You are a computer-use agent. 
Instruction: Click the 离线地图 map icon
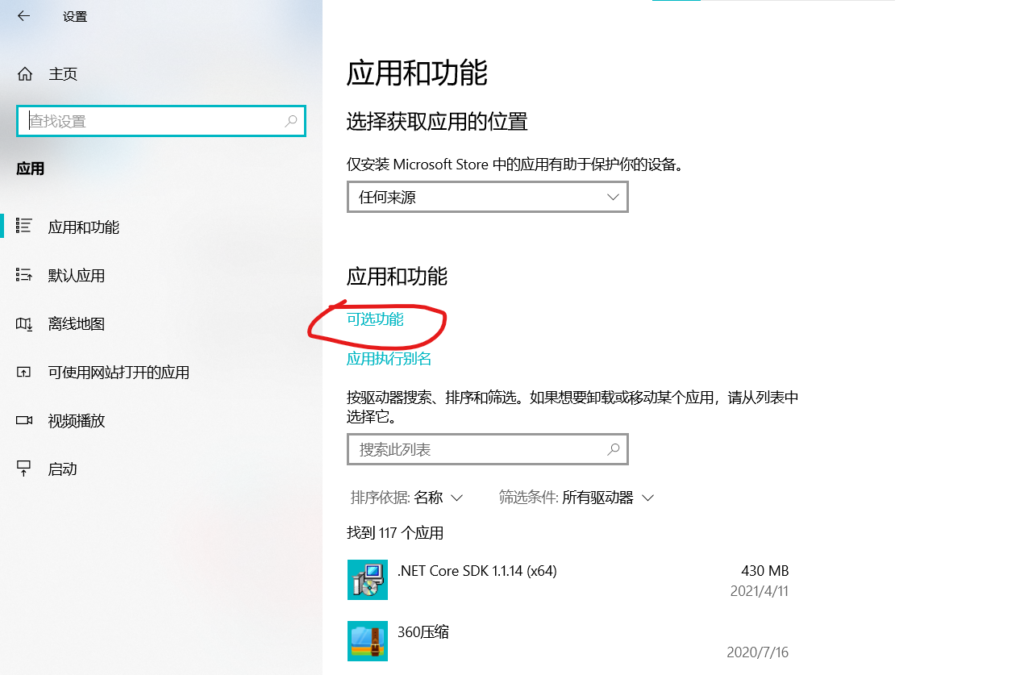(x=25, y=324)
